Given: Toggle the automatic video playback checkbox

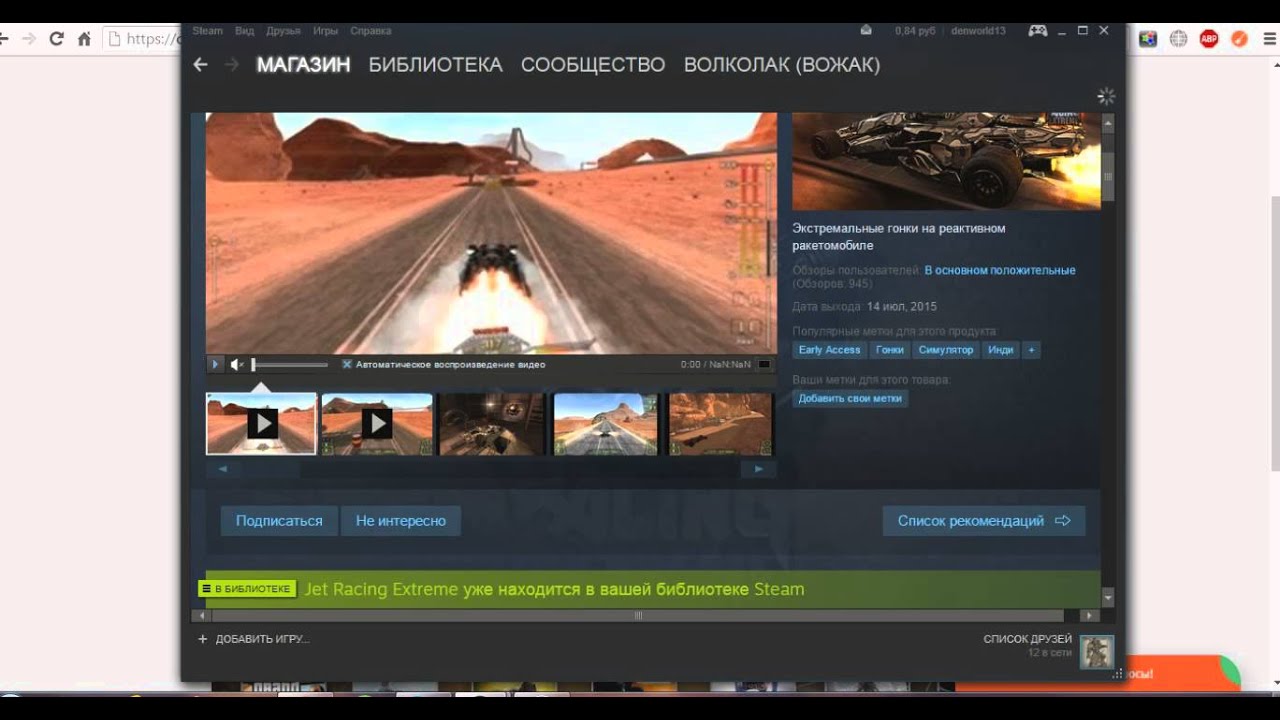Looking at the screenshot, I should tap(347, 365).
